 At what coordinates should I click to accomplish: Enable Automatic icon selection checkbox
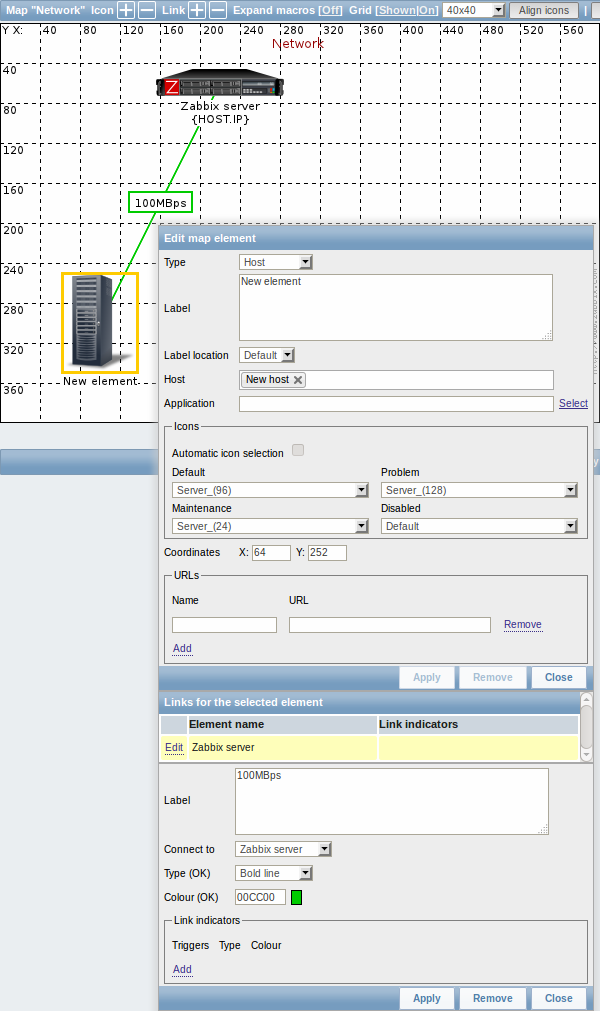[298, 450]
